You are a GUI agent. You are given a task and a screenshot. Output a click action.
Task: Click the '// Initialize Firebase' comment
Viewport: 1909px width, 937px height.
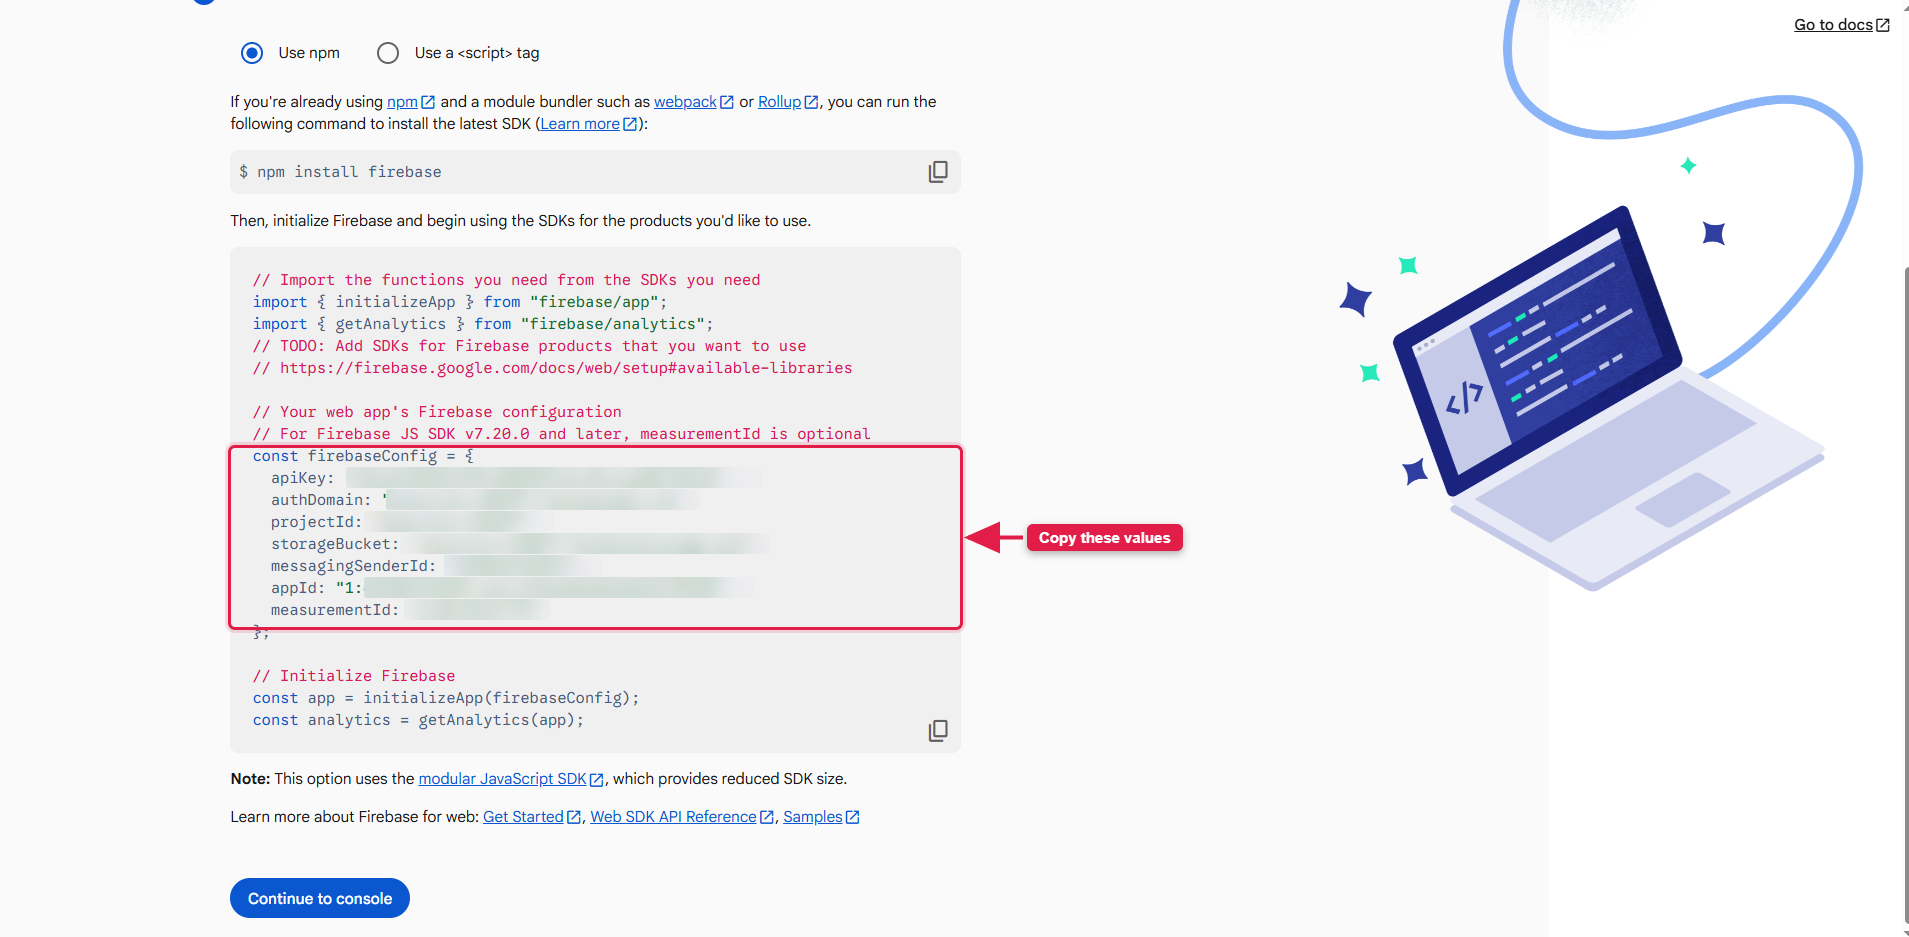click(354, 676)
